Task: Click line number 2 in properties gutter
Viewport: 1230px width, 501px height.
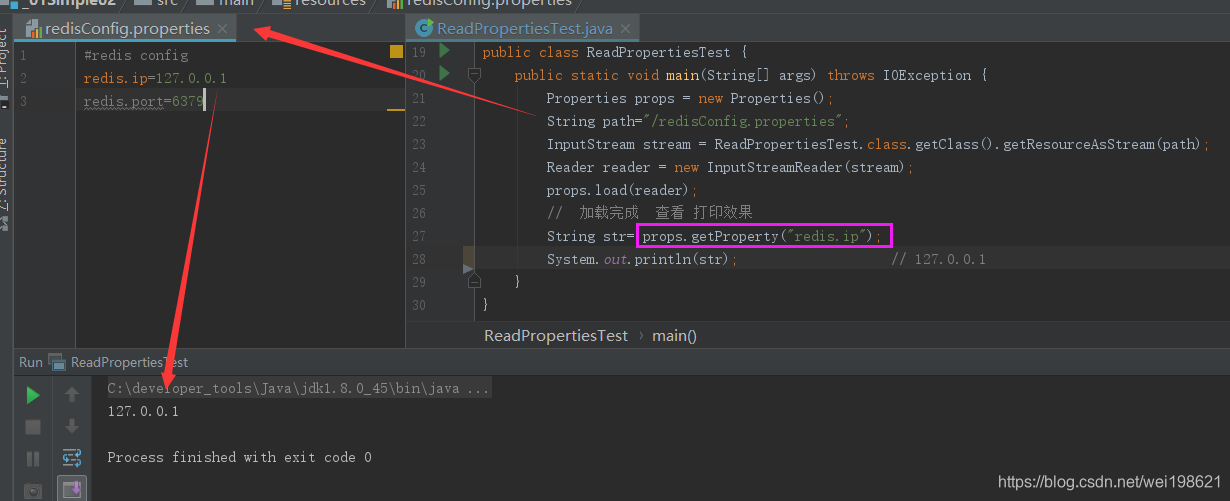Action: coord(23,78)
